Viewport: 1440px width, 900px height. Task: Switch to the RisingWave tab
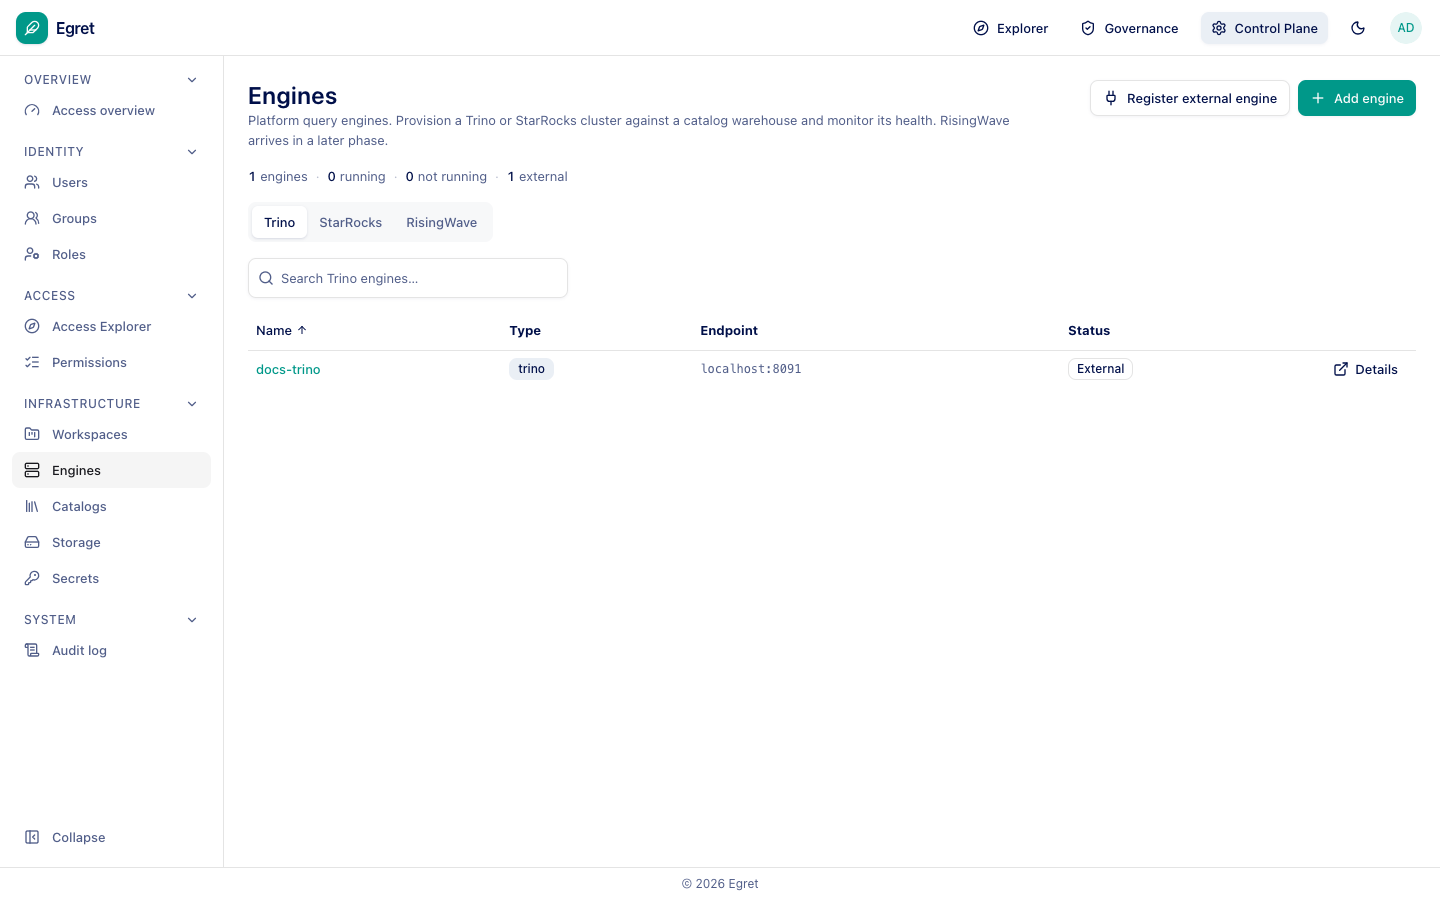[442, 223]
